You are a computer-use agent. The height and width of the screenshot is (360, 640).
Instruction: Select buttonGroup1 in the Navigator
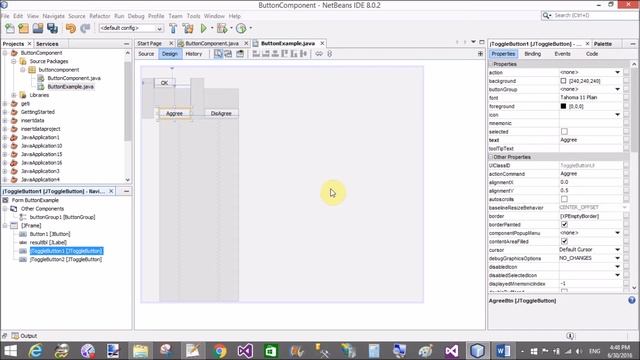[x=62, y=217]
